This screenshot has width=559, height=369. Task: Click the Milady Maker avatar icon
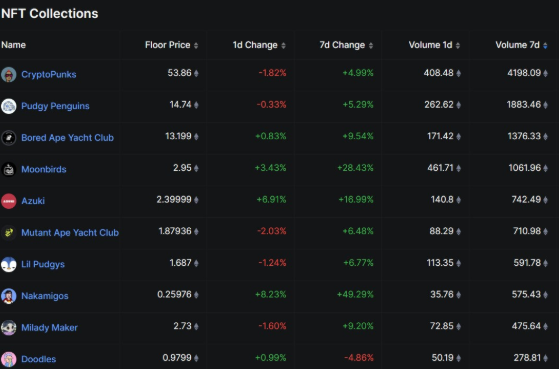click(9, 327)
